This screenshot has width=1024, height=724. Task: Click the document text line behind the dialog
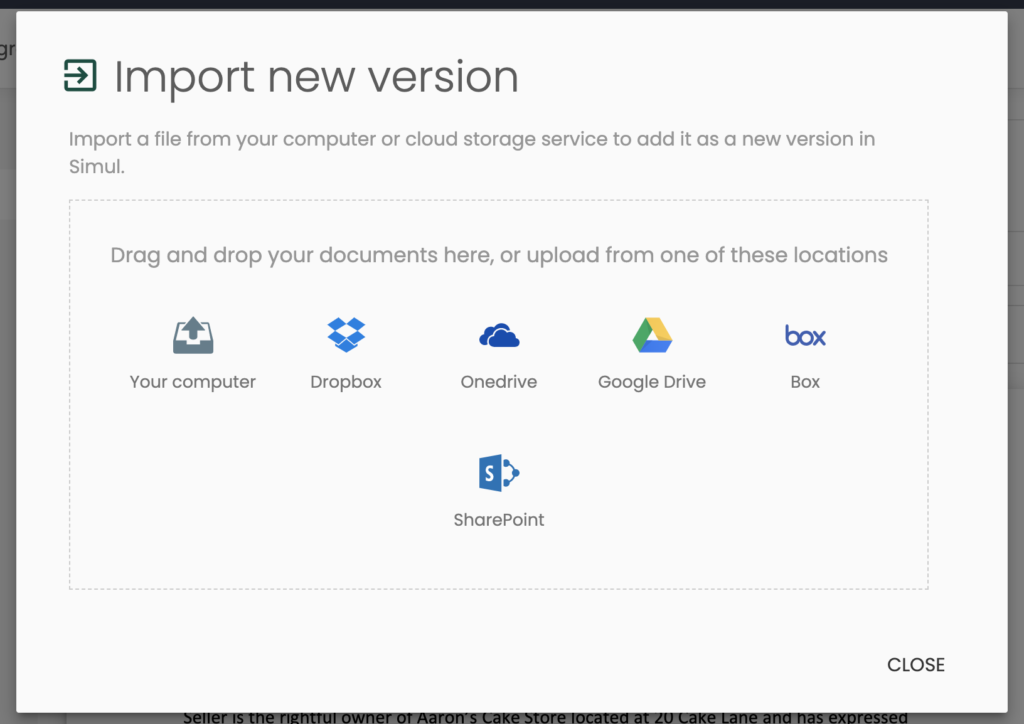545,717
